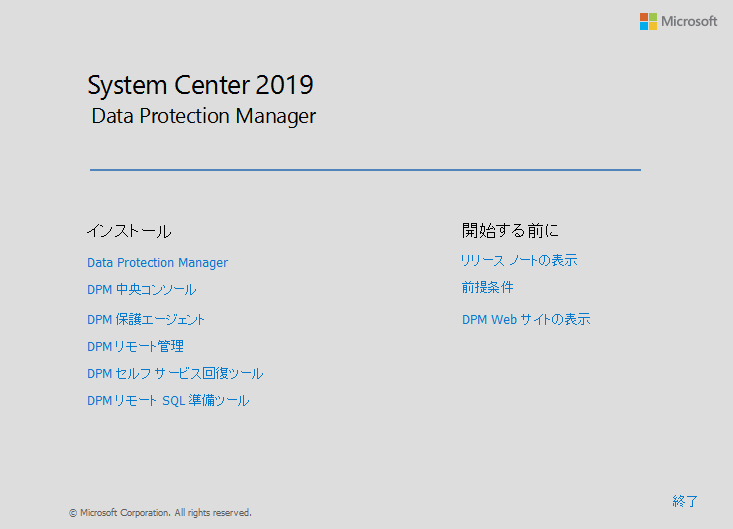Image resolution: width=733 pixels, height=529 pixels.
Task: Click the Microsoft Corporation copyright notice
Action: point(160,513)
